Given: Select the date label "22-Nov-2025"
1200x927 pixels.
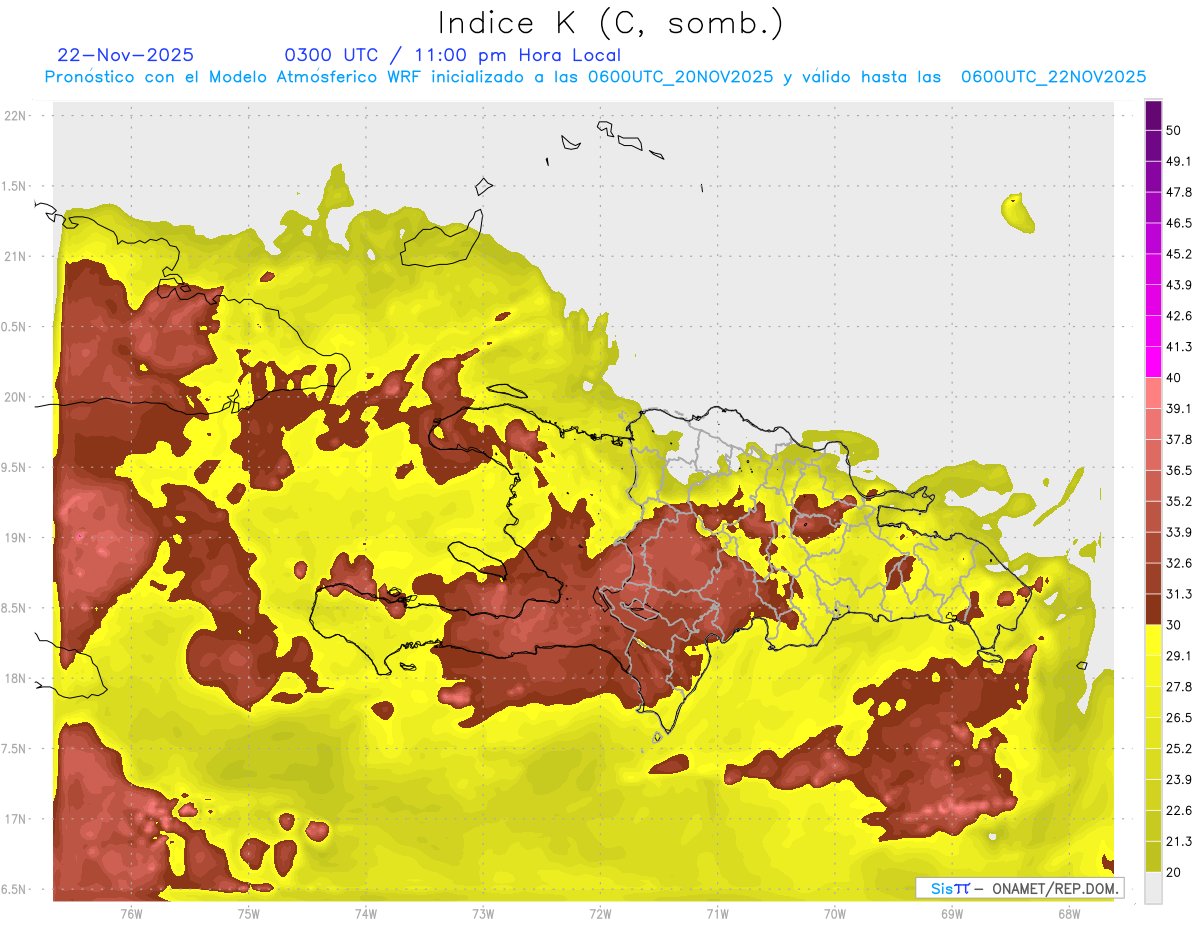Looking at the screenshot, I should (x=126, y=55).
